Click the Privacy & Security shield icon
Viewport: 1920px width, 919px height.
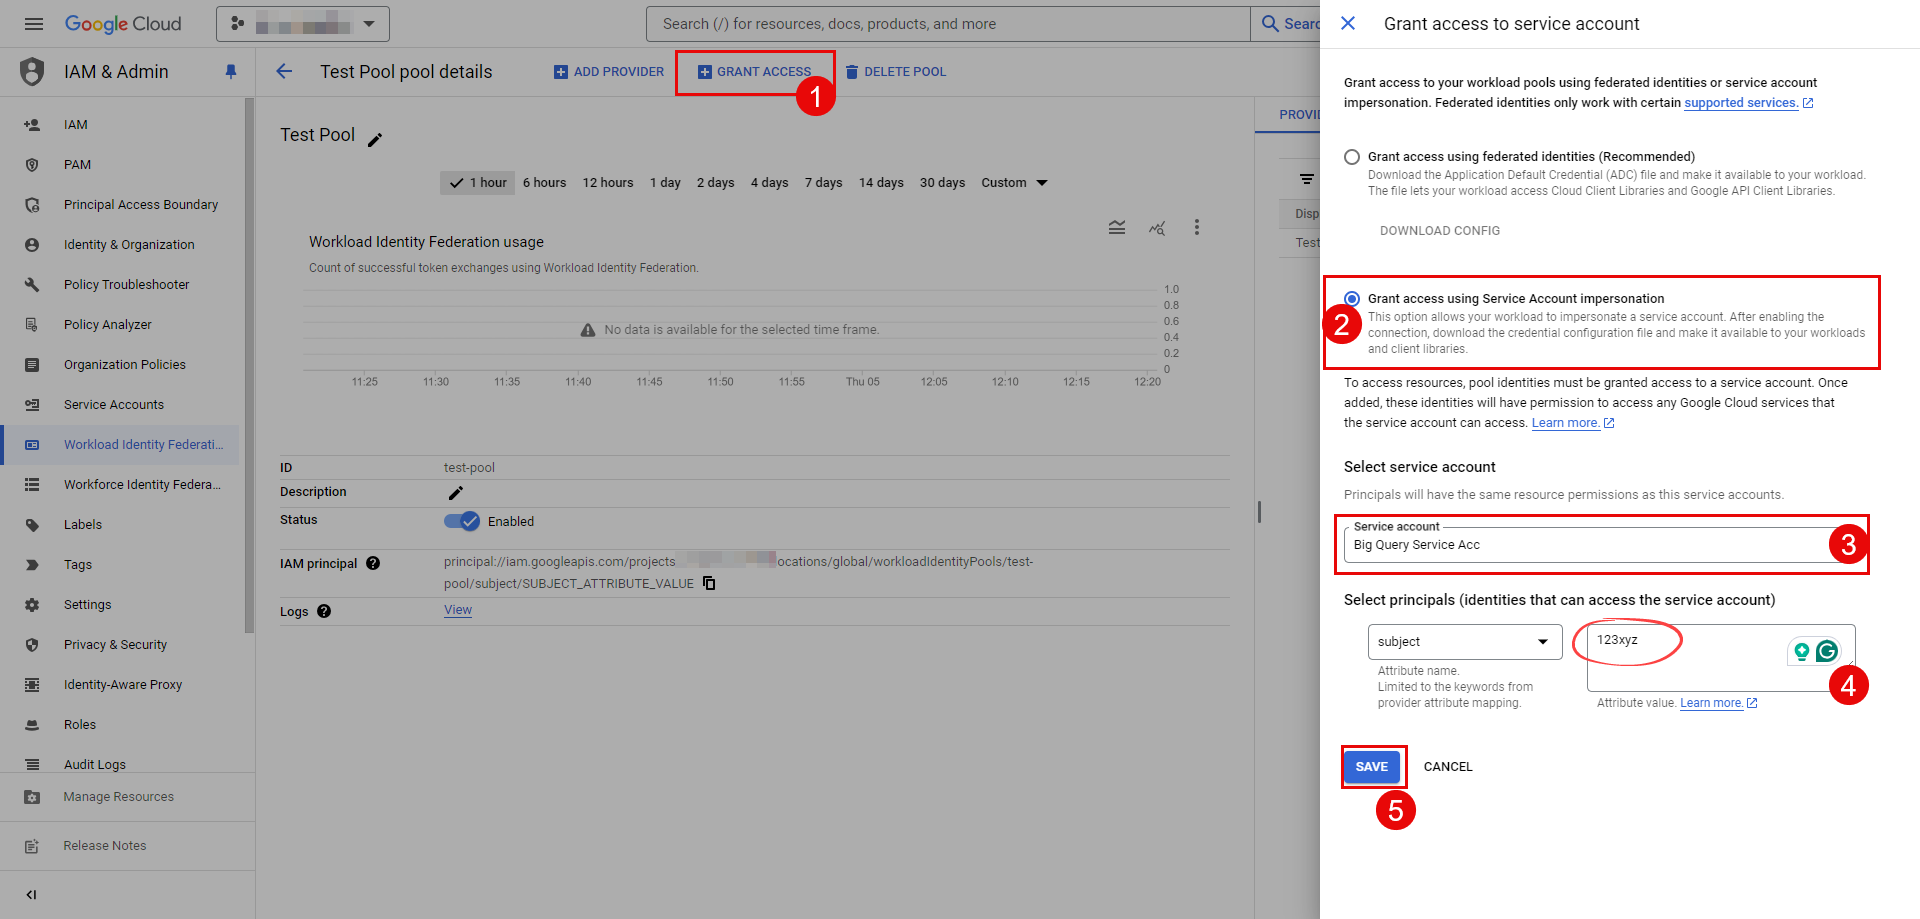32,645
